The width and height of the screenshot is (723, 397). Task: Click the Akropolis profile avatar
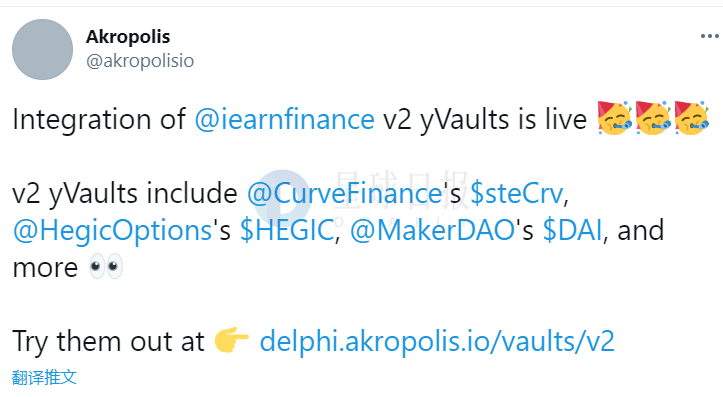[42, 49]
